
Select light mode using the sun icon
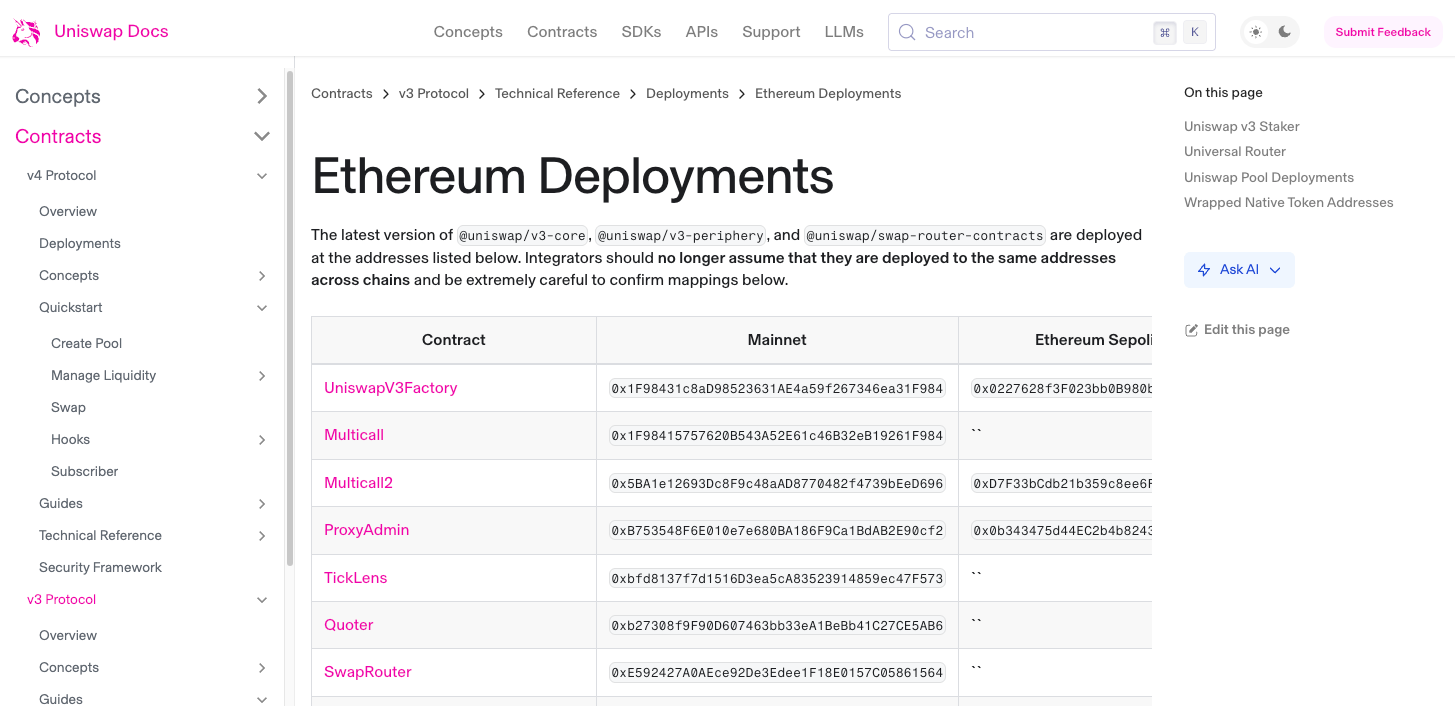pos(1256,32)
